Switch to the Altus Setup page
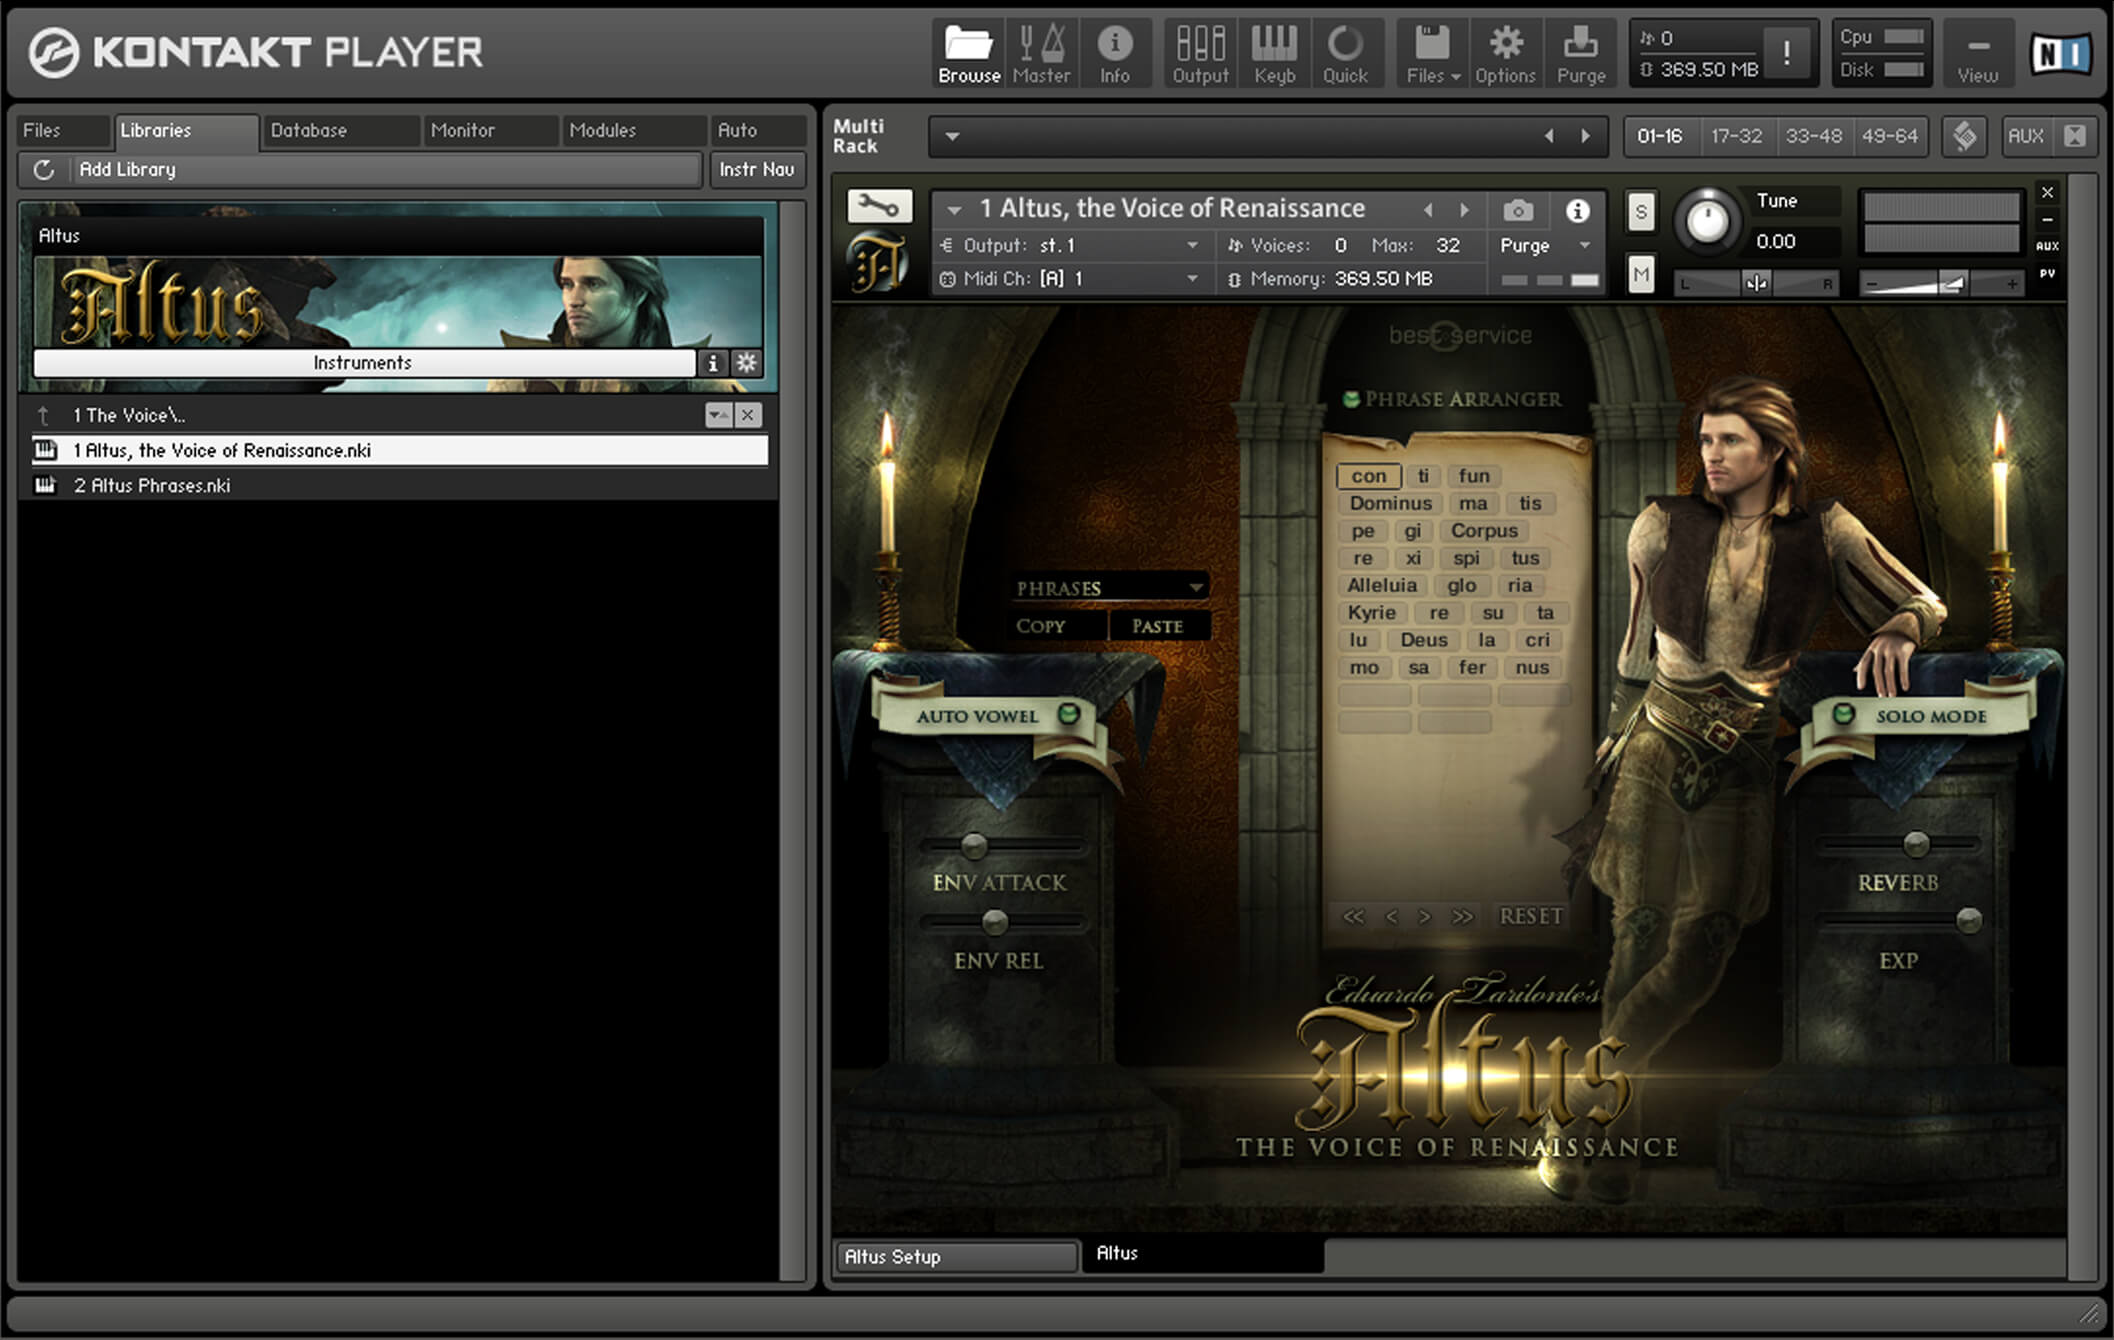Viewport: 2114px width, 1340px height. [955, 1257]
